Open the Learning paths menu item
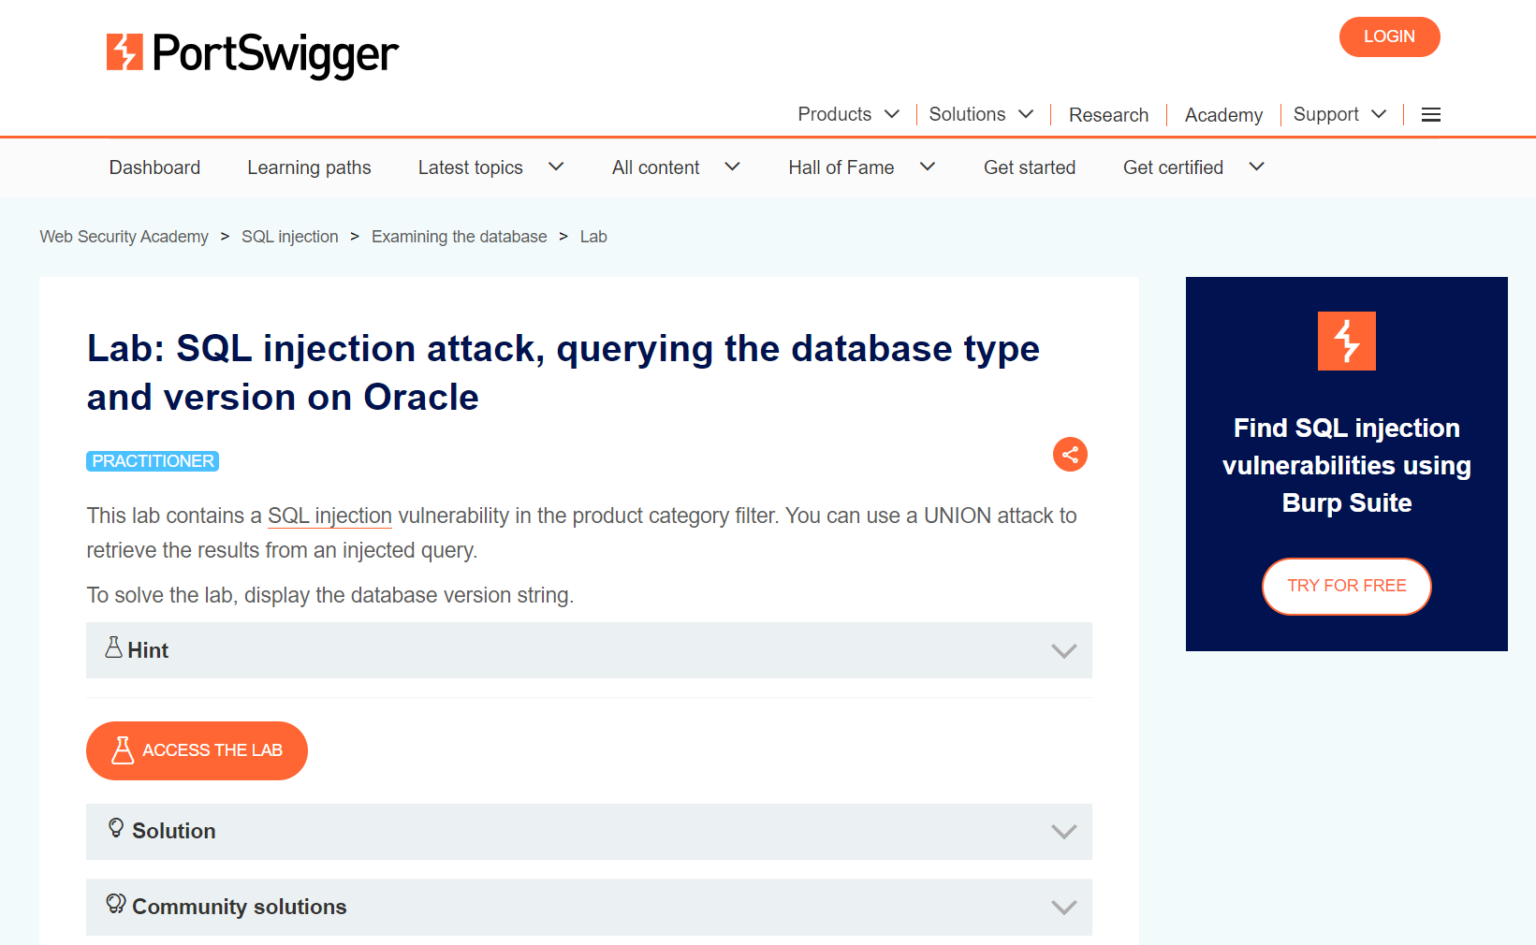This screenshot has width=1536, height=945. 309,168
